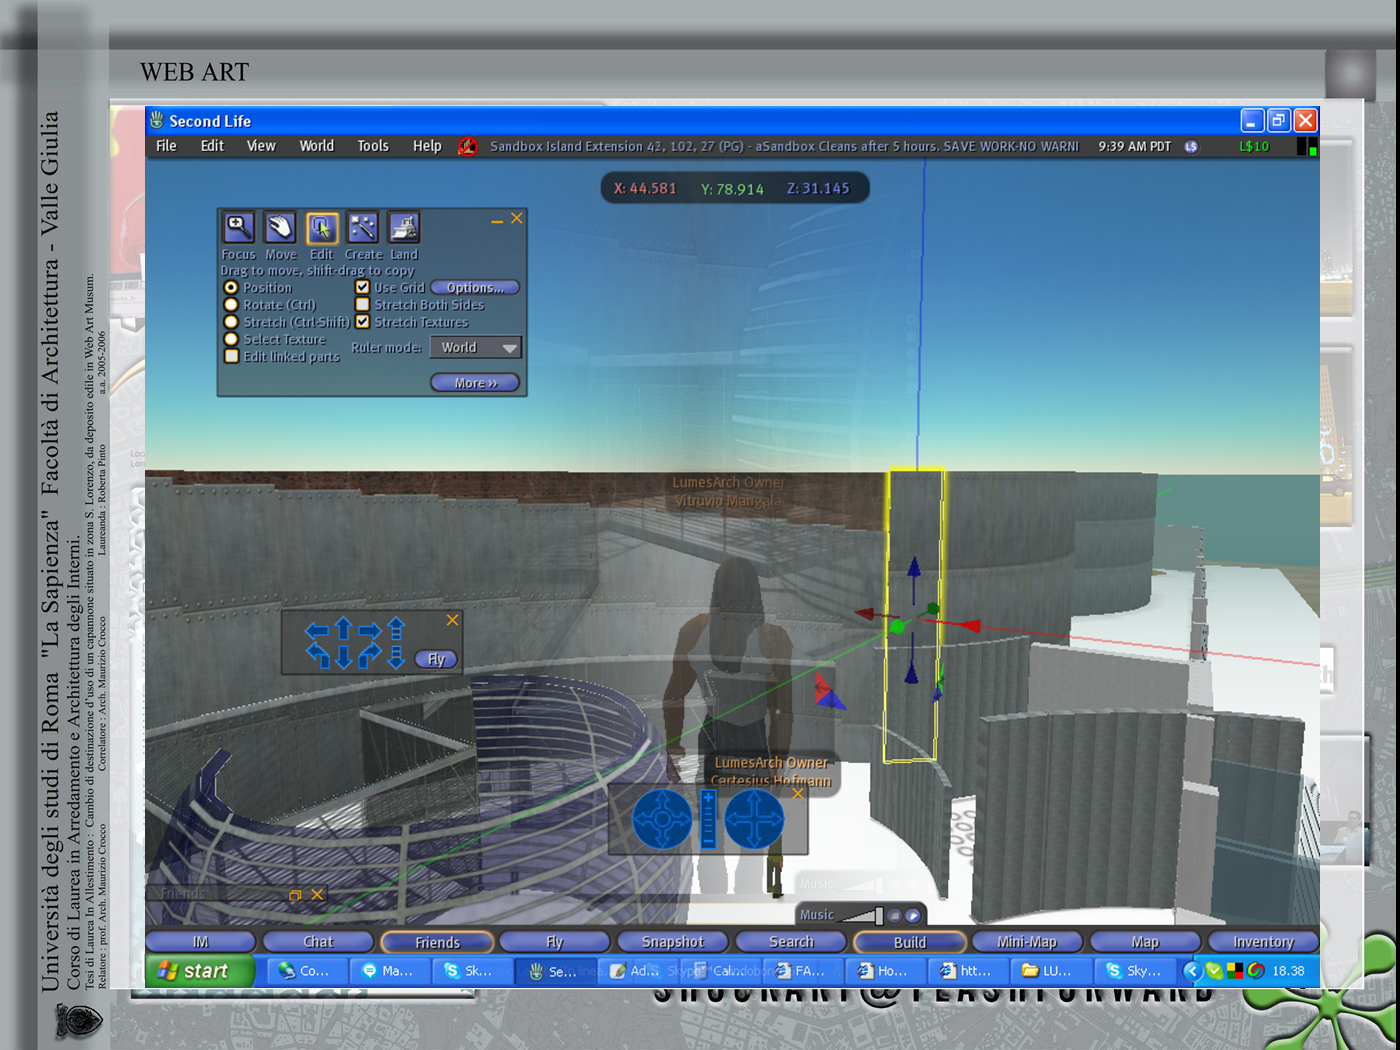Open the Tools menu
The height and width of the screenshot is (1050, 1400).
coord(373,146)
